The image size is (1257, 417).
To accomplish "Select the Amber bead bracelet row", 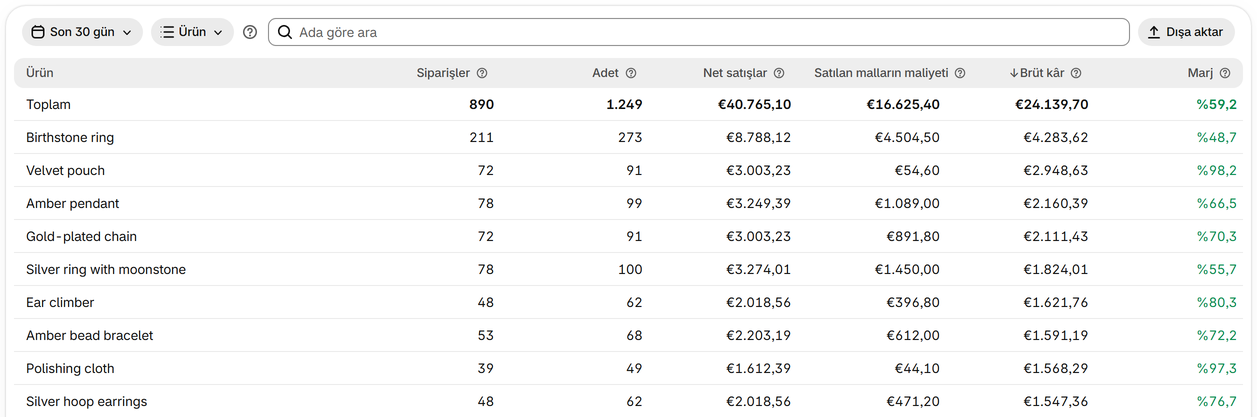I will pos(628,335).
